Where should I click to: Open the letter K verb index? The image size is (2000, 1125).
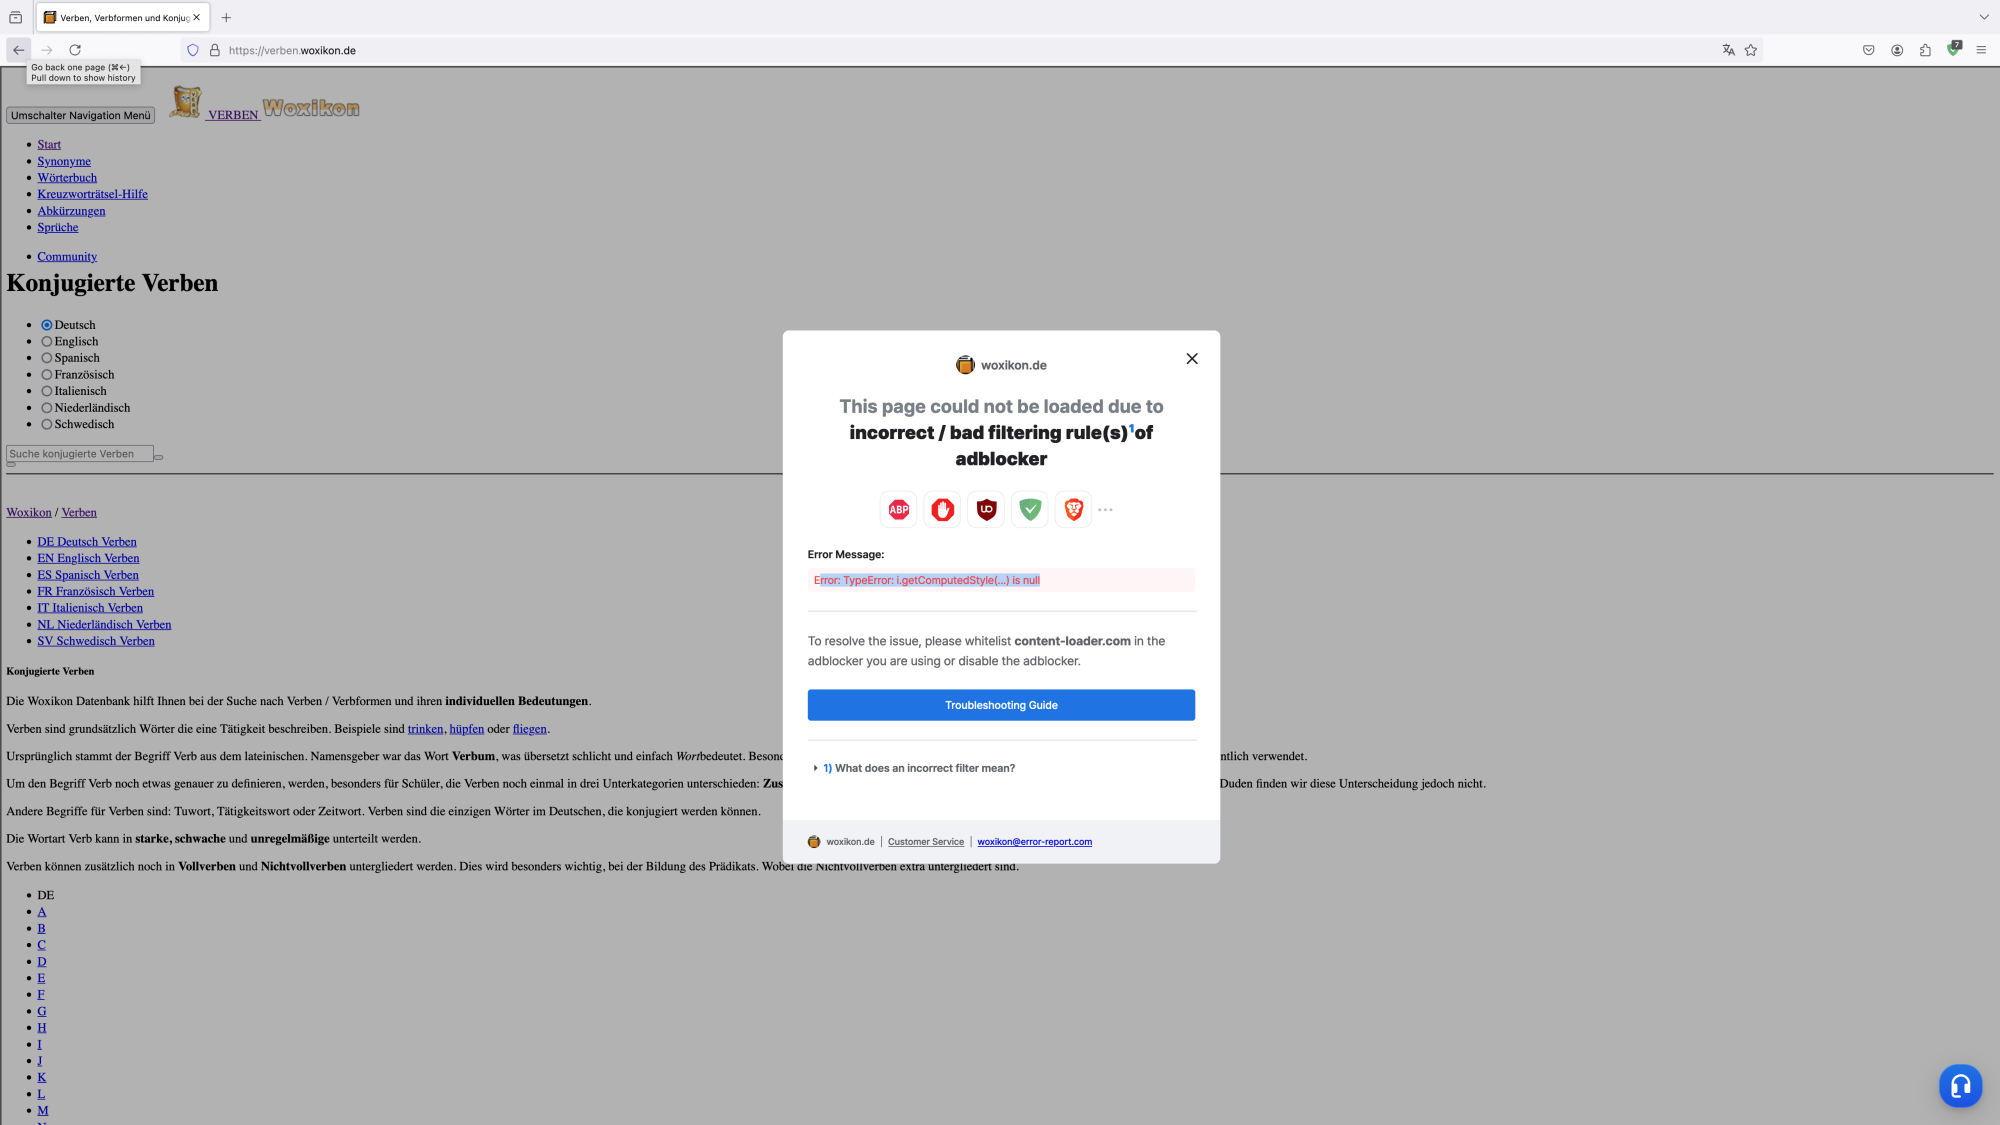42,1078
